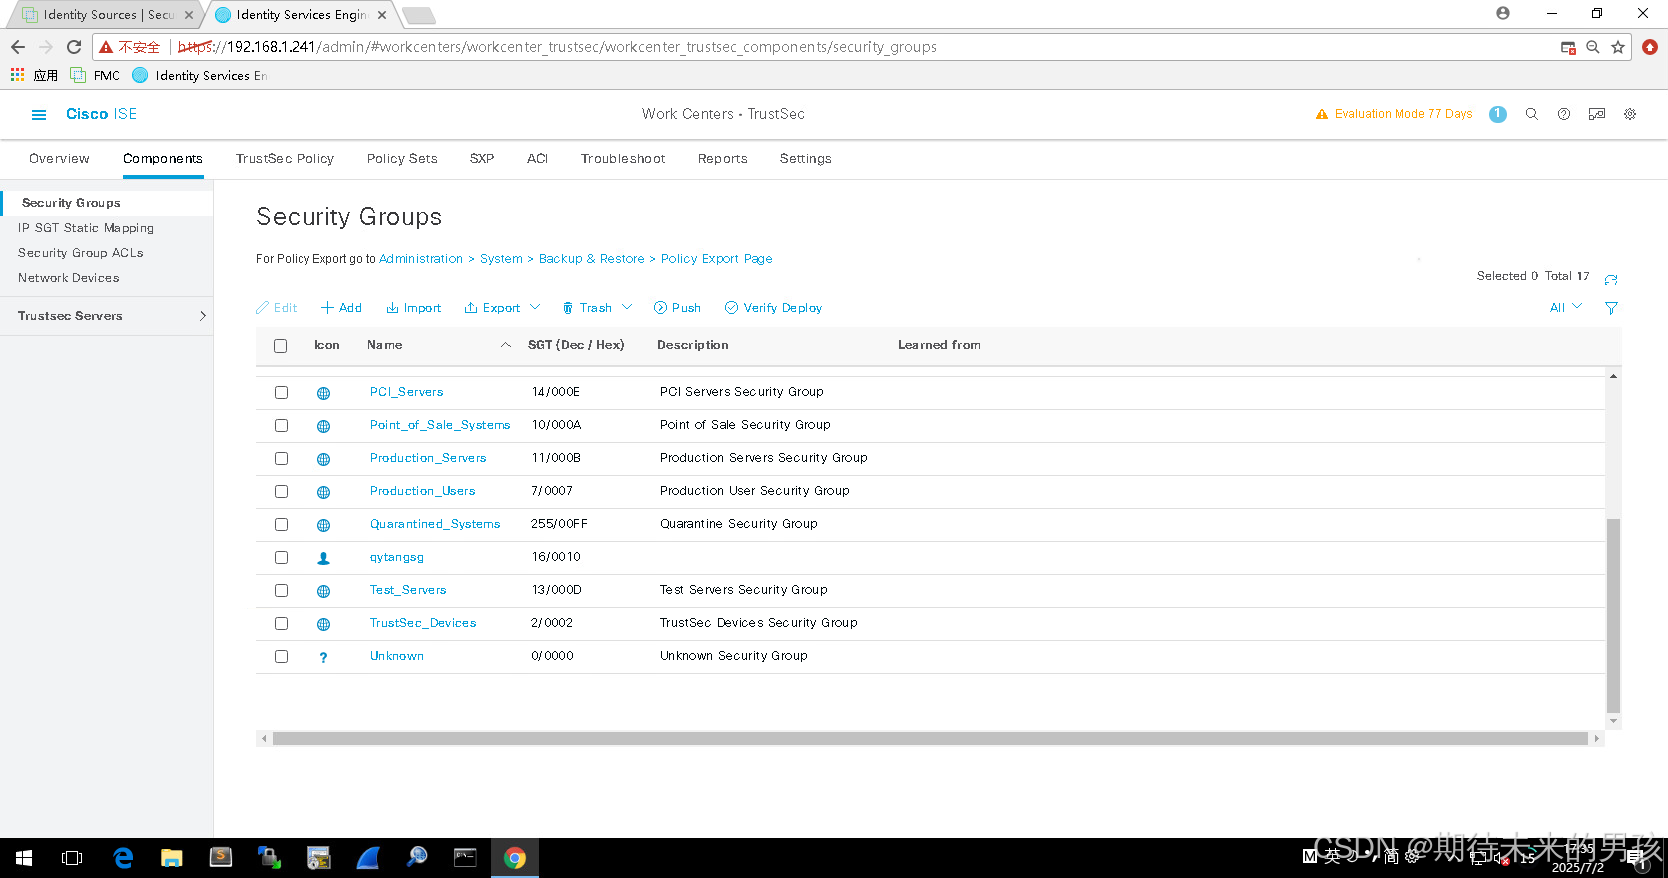Click the search magnifier icon in ISE header
This screenshot has height=878, width=1668.
1531,114
